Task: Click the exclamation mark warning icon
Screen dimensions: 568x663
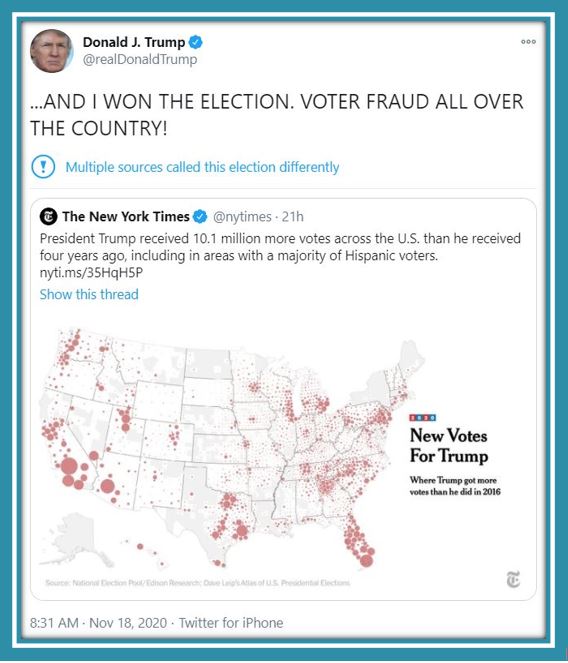Action: point(43,167)
